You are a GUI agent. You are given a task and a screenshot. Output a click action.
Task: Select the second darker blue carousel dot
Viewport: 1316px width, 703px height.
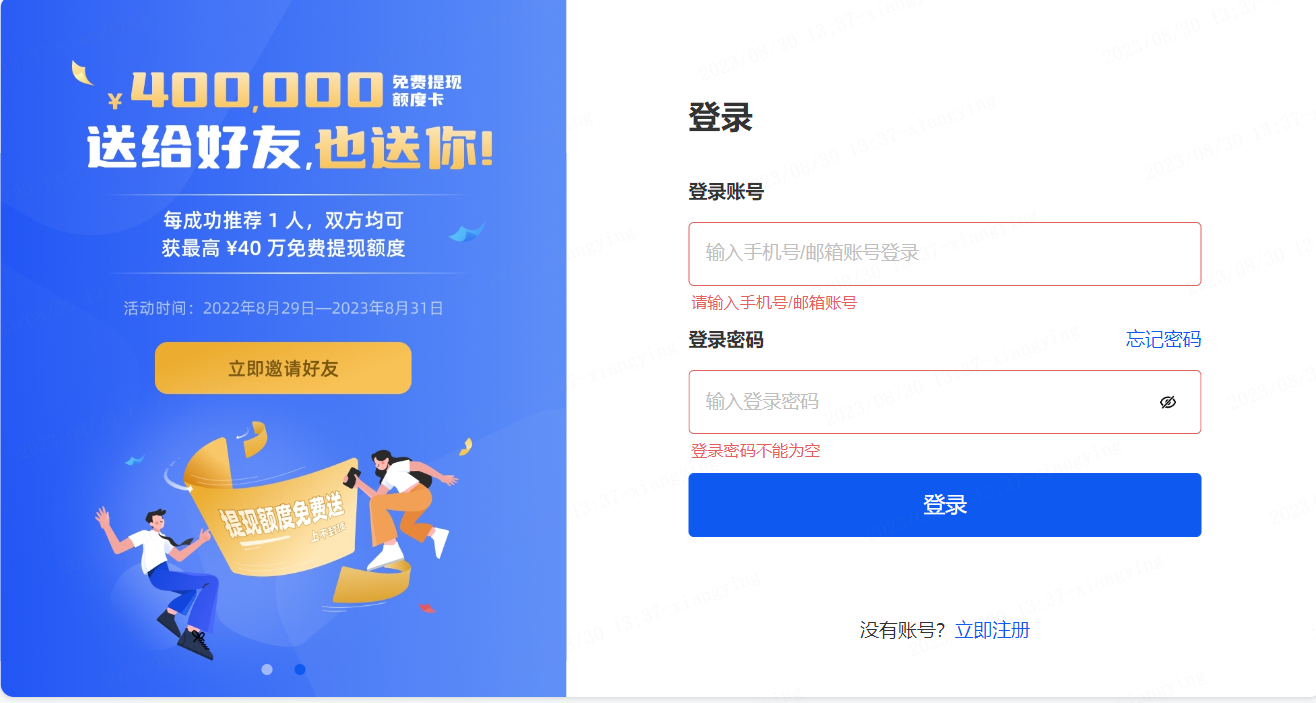[299, 669]
